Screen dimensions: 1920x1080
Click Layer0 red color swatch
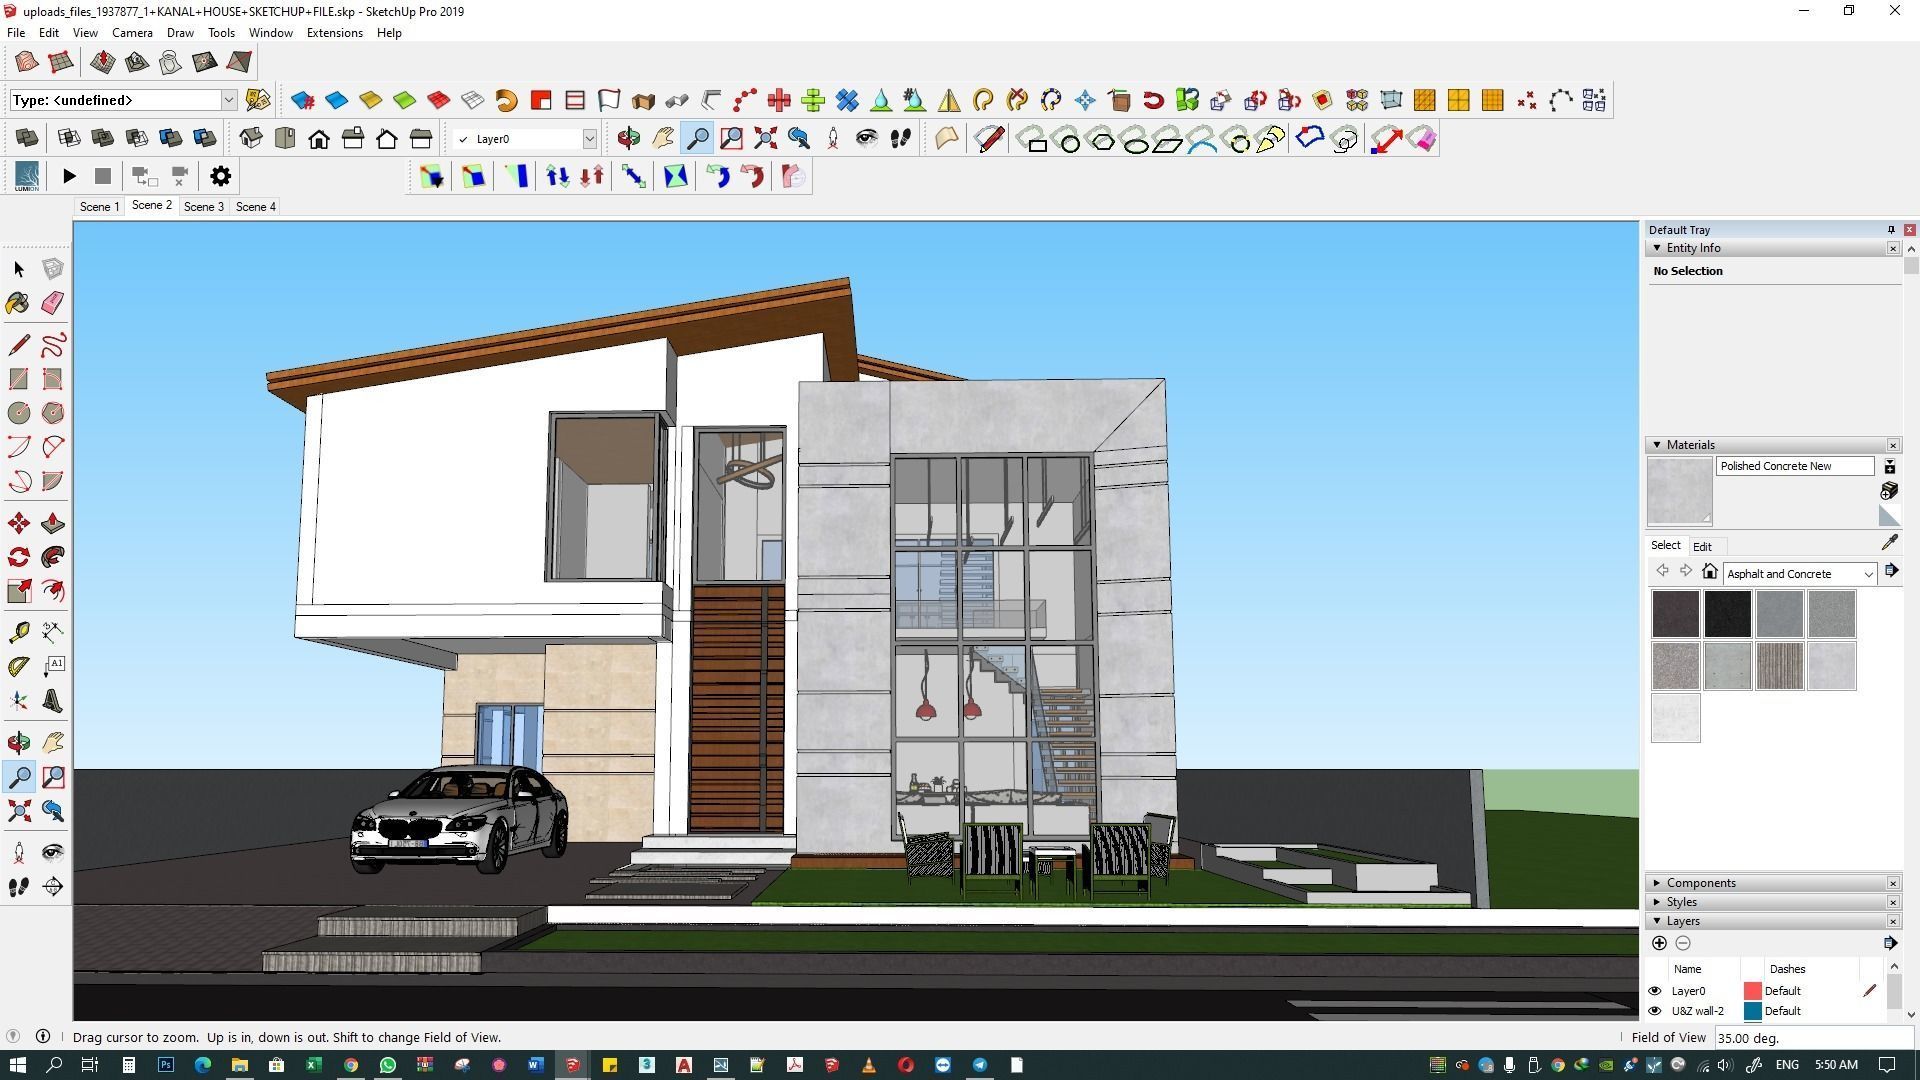[x=1752, y=991]
